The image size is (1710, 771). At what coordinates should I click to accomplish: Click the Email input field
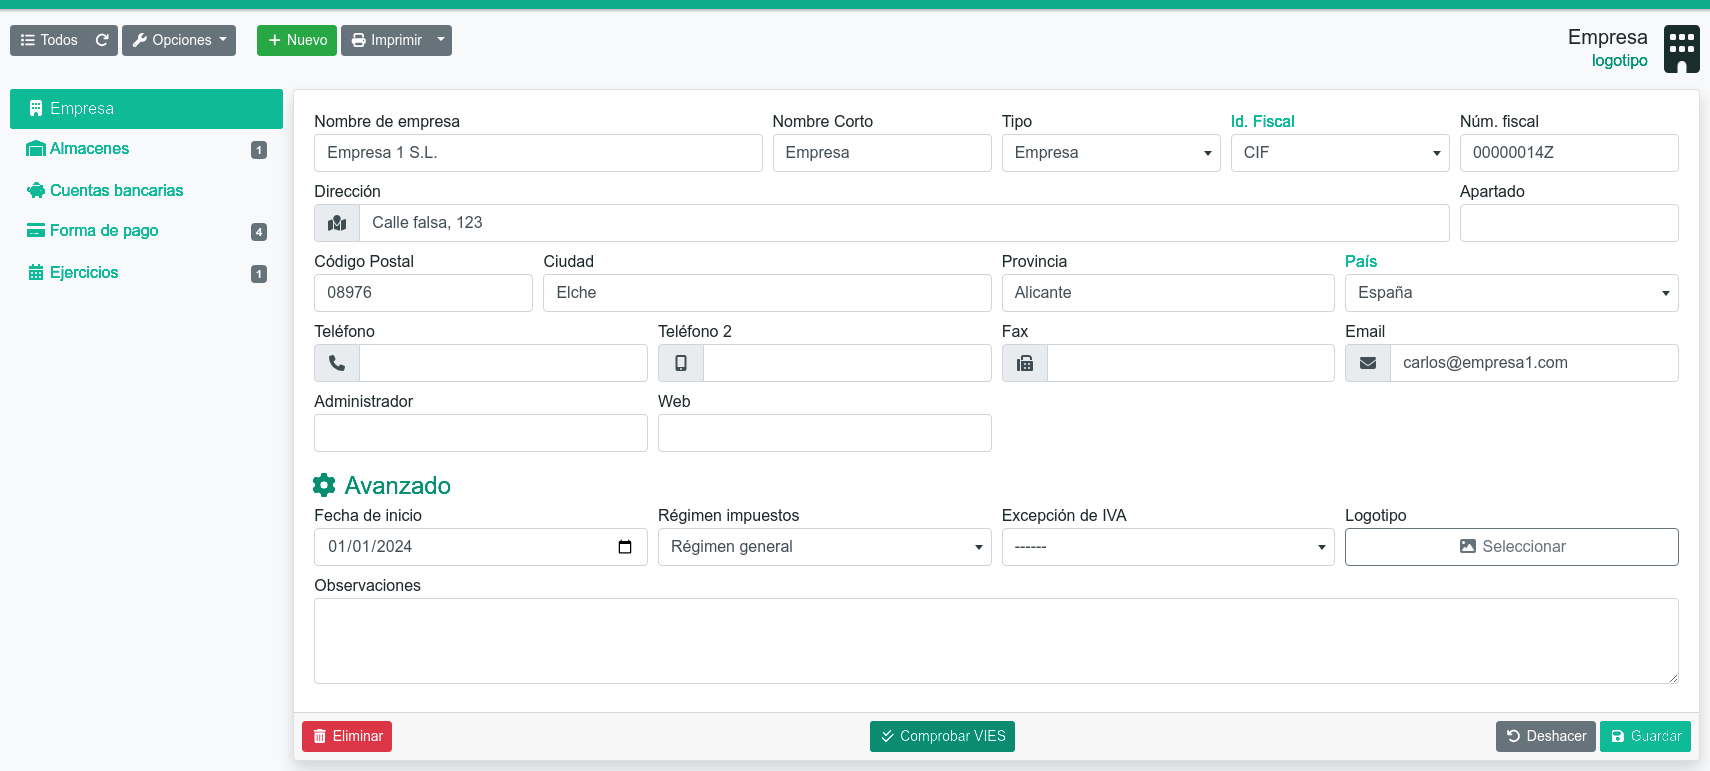pos(1534,363)
